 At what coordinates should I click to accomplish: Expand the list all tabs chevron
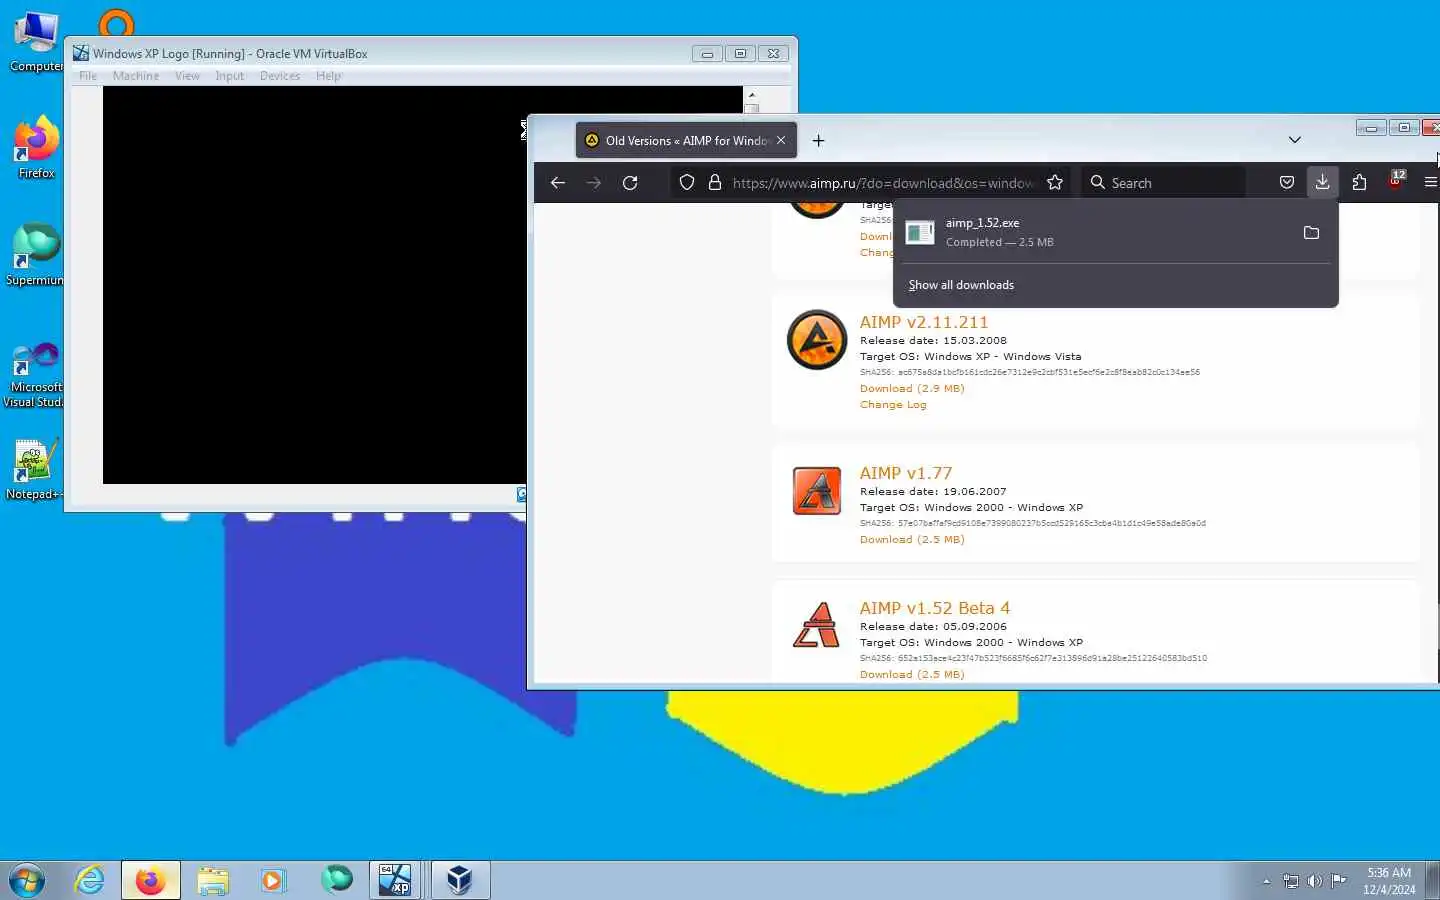pos(1294,140)
